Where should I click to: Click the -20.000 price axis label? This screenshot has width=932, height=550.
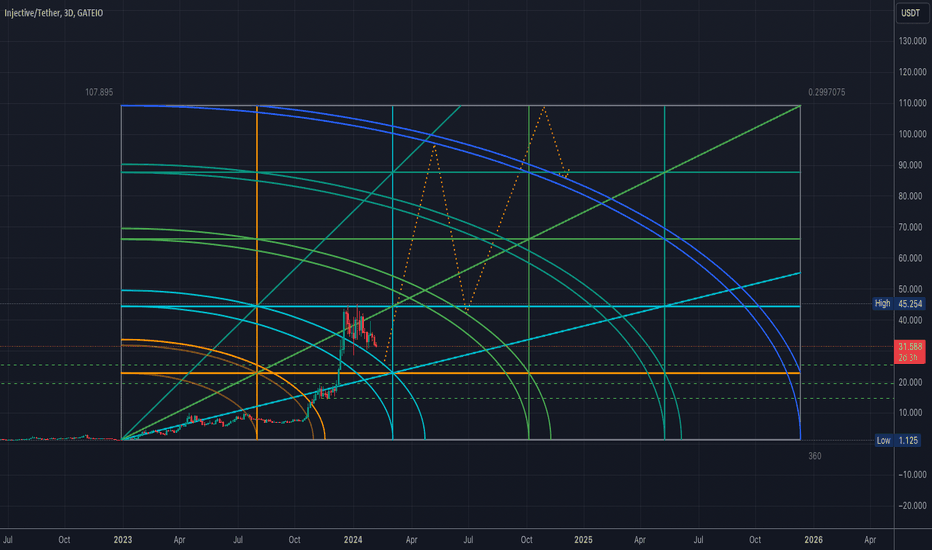[x=912, y=505]
